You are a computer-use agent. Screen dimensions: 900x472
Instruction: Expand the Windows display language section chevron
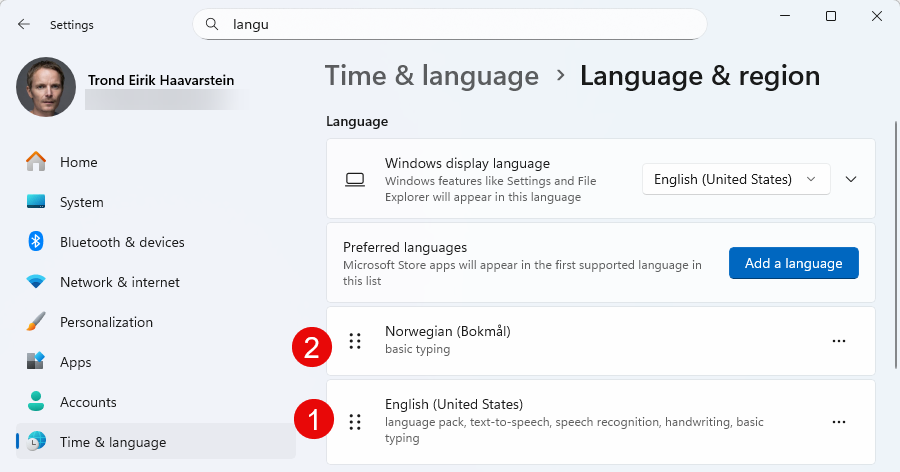(x=851, y=179)
